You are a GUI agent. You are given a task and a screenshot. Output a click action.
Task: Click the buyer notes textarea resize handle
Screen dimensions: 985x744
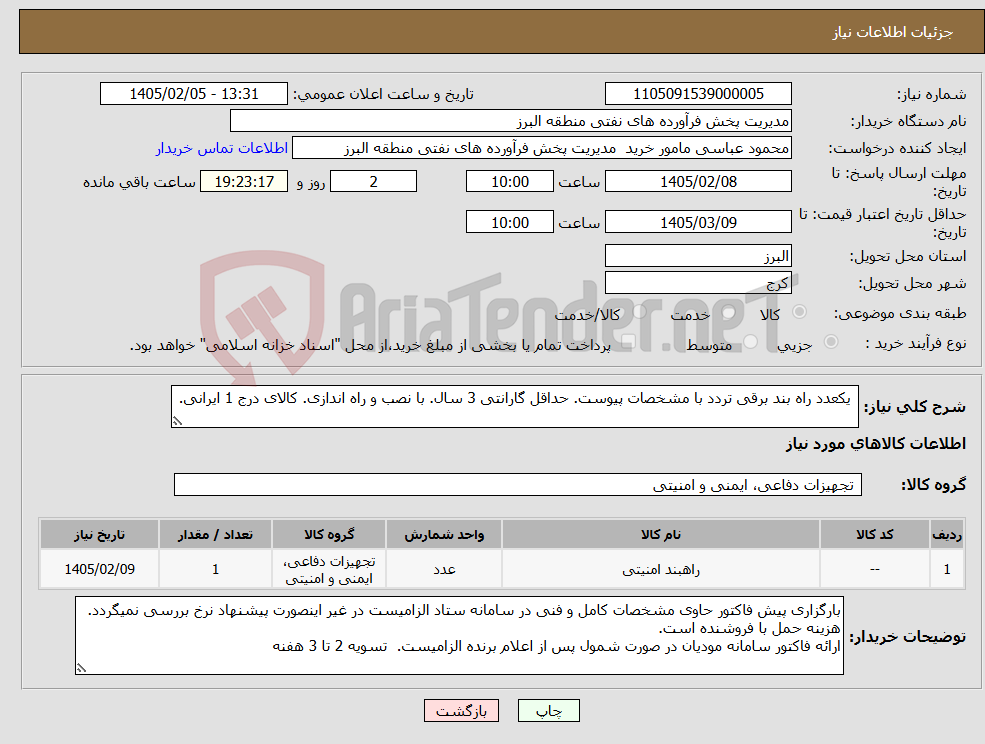pos(81,668)
